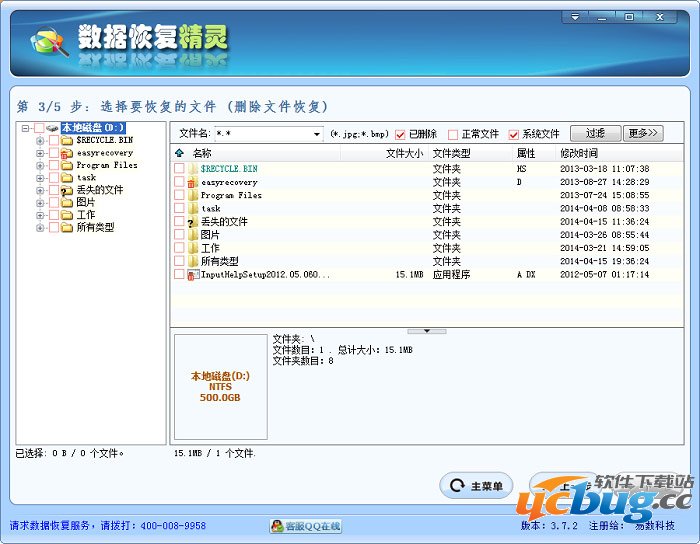Click the InputHelpSetup application file icon
The width and height of the screenshot is (700, 544).
(192, 275)
